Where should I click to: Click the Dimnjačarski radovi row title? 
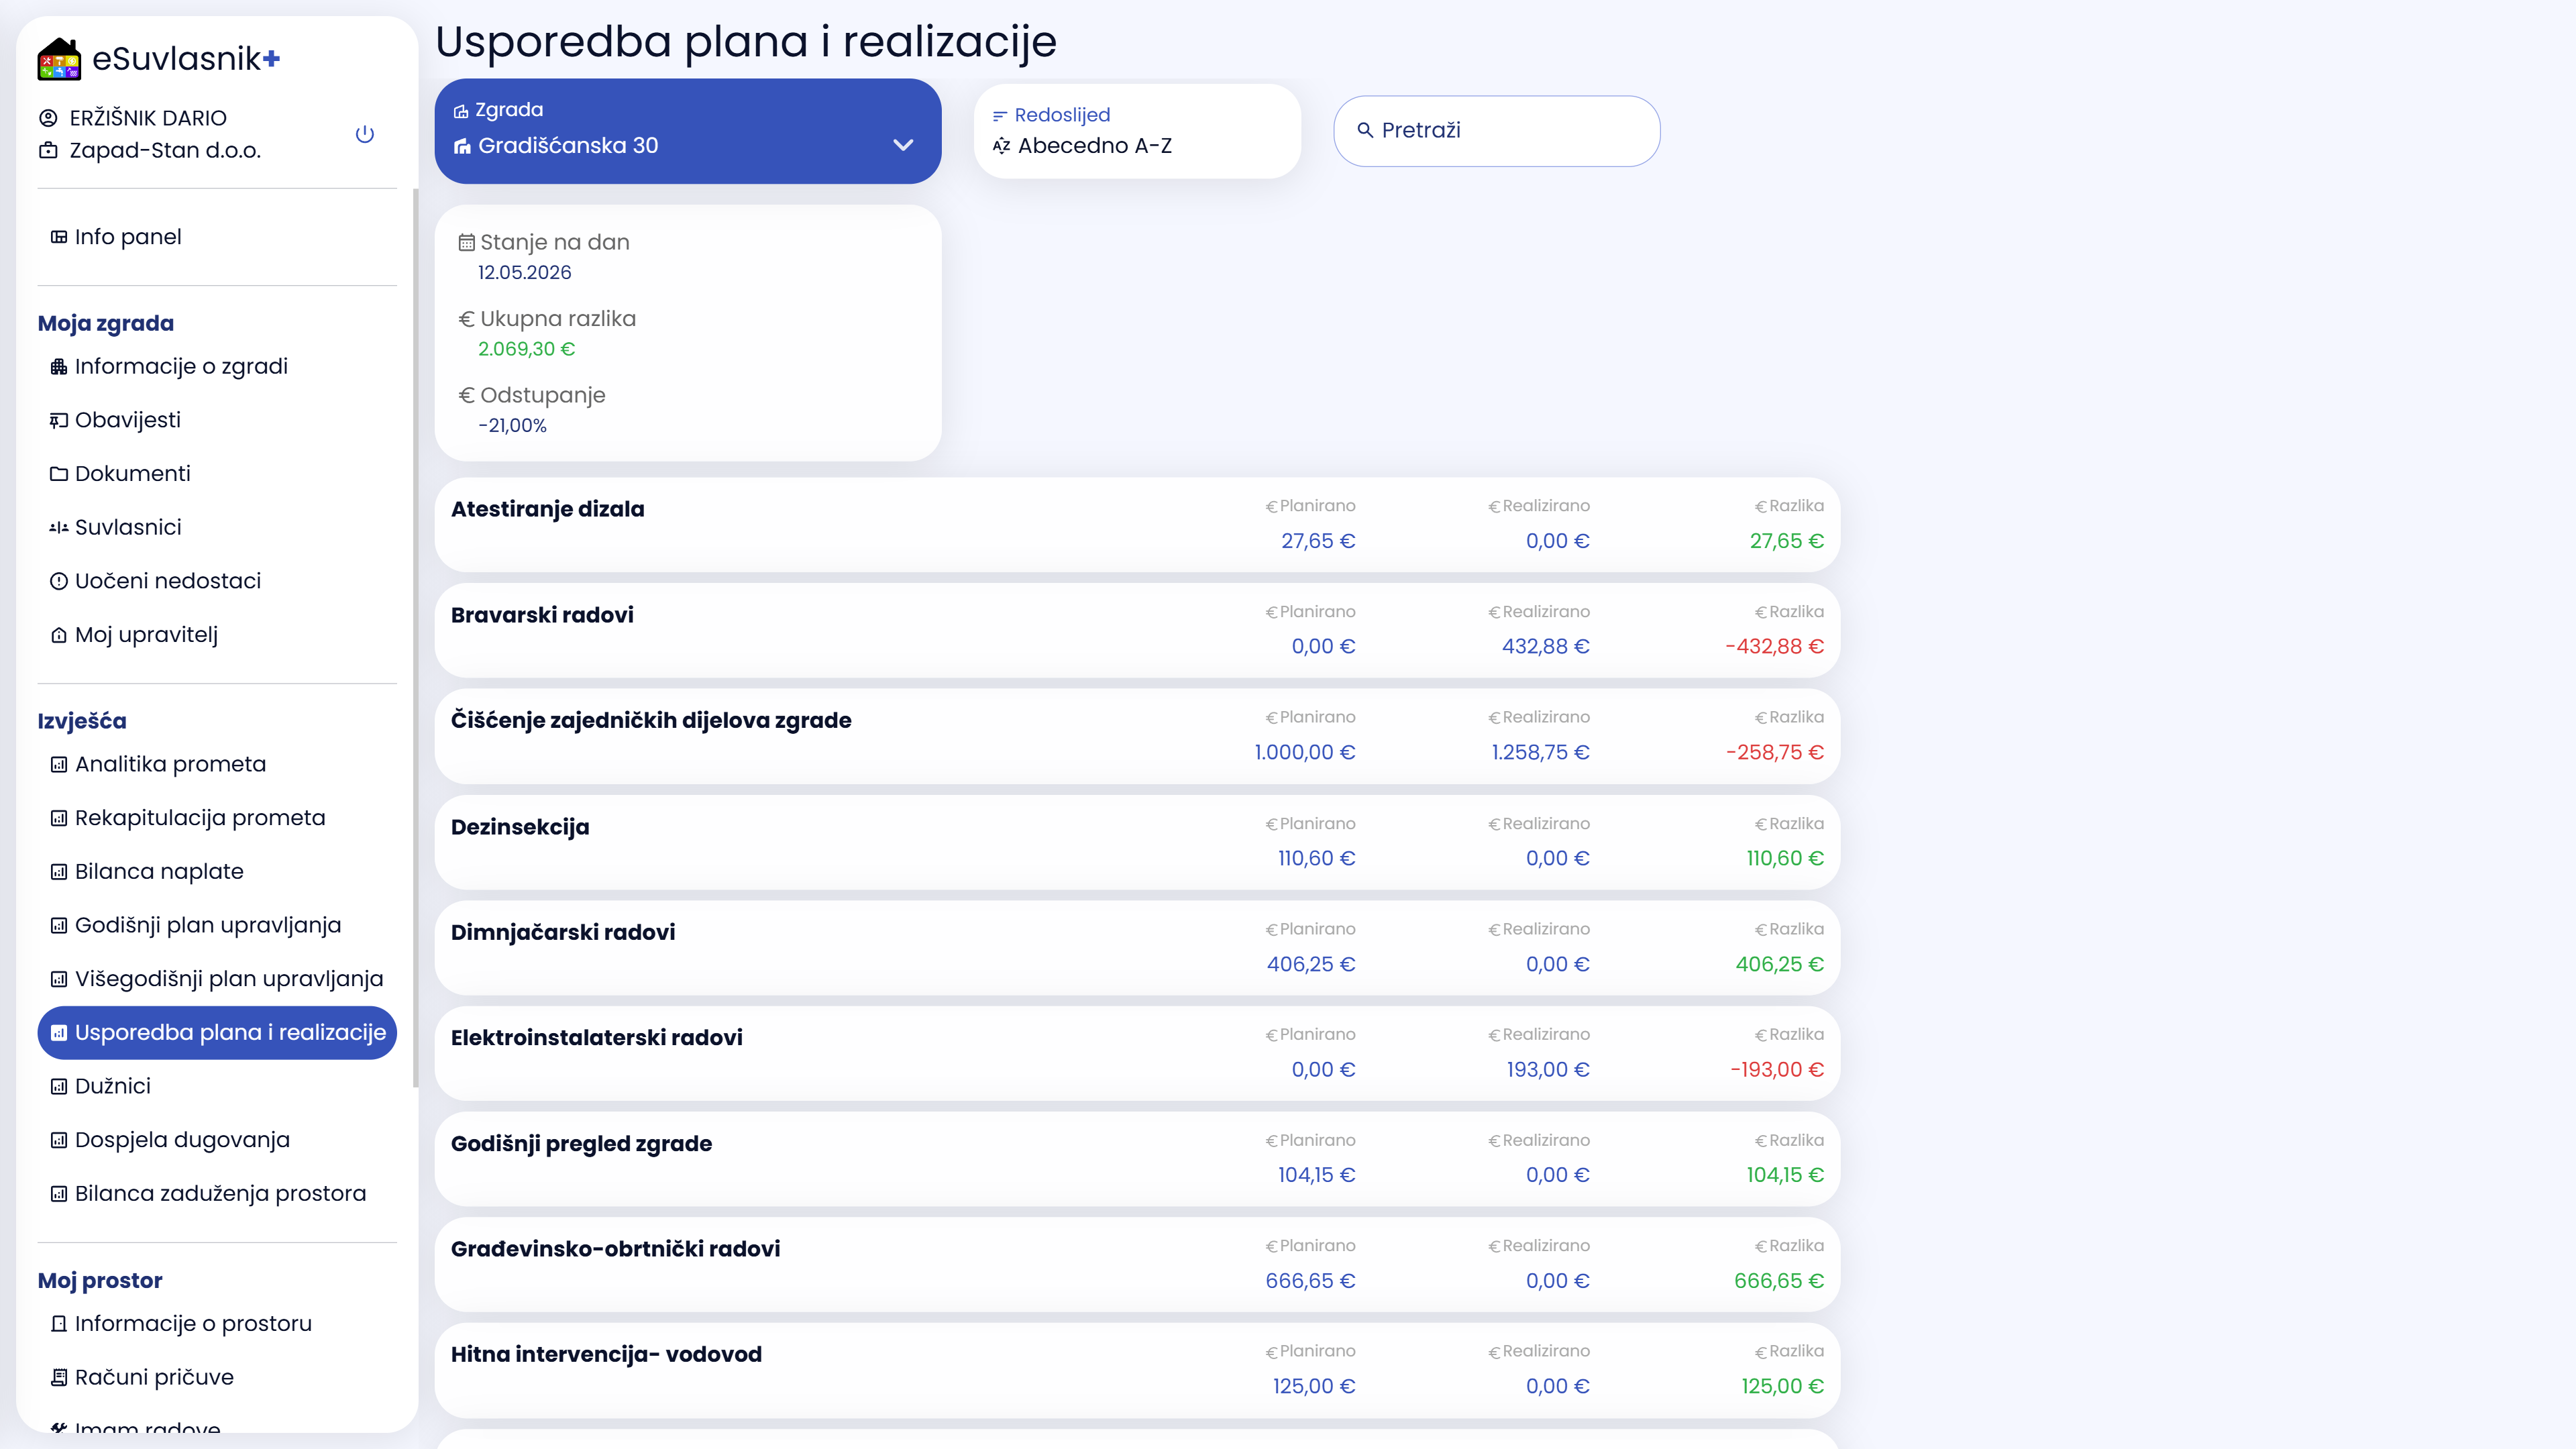click(563, 933)
